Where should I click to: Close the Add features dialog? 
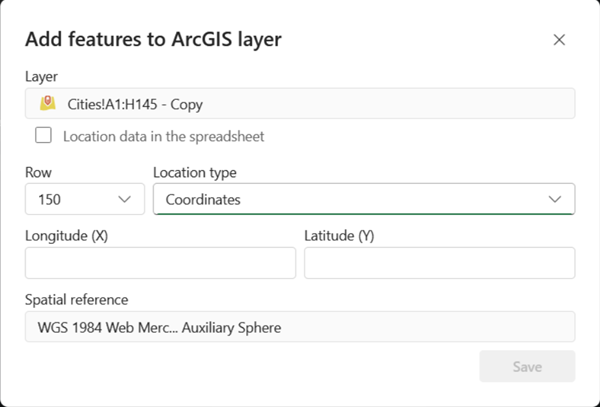[559, 40]
